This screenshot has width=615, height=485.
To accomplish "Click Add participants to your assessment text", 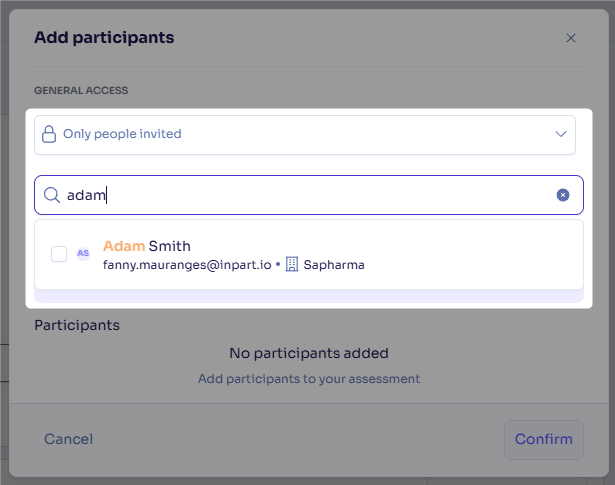I will click(x=309, y=379).
